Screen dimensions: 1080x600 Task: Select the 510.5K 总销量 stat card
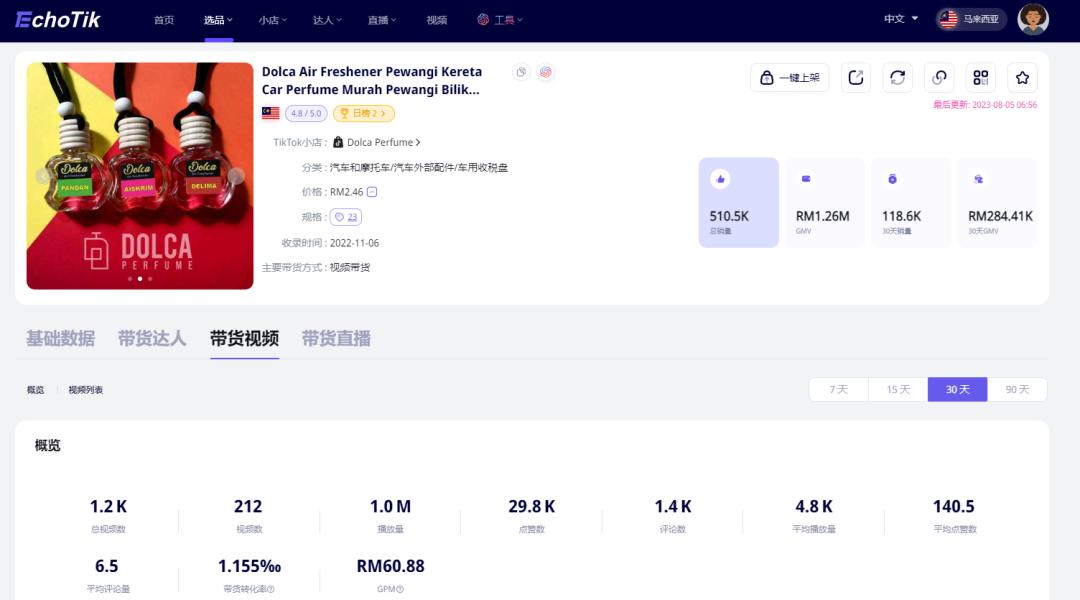pyautogui.click(x=738, y=203)
